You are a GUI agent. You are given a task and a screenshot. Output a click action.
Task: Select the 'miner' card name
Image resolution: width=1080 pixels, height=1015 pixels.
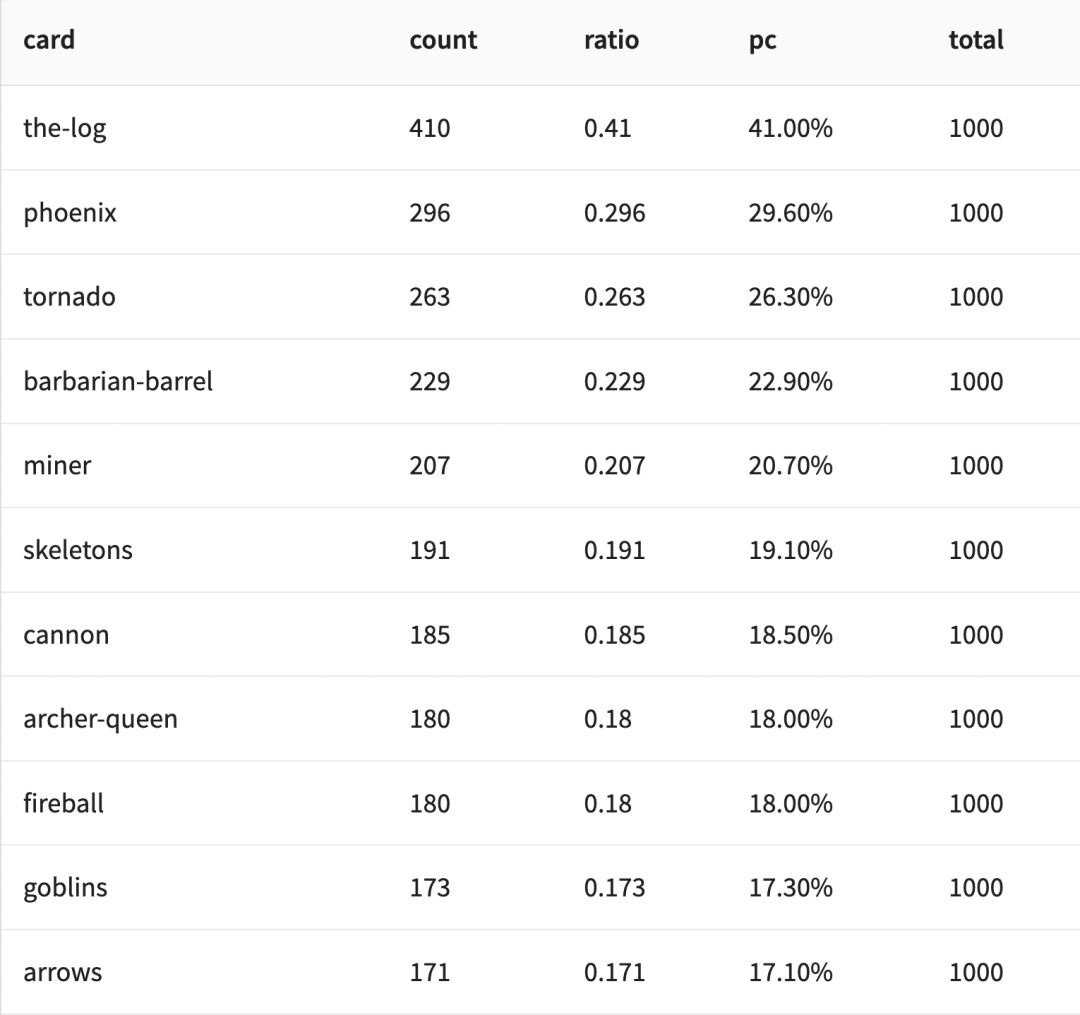pos(57,465)
